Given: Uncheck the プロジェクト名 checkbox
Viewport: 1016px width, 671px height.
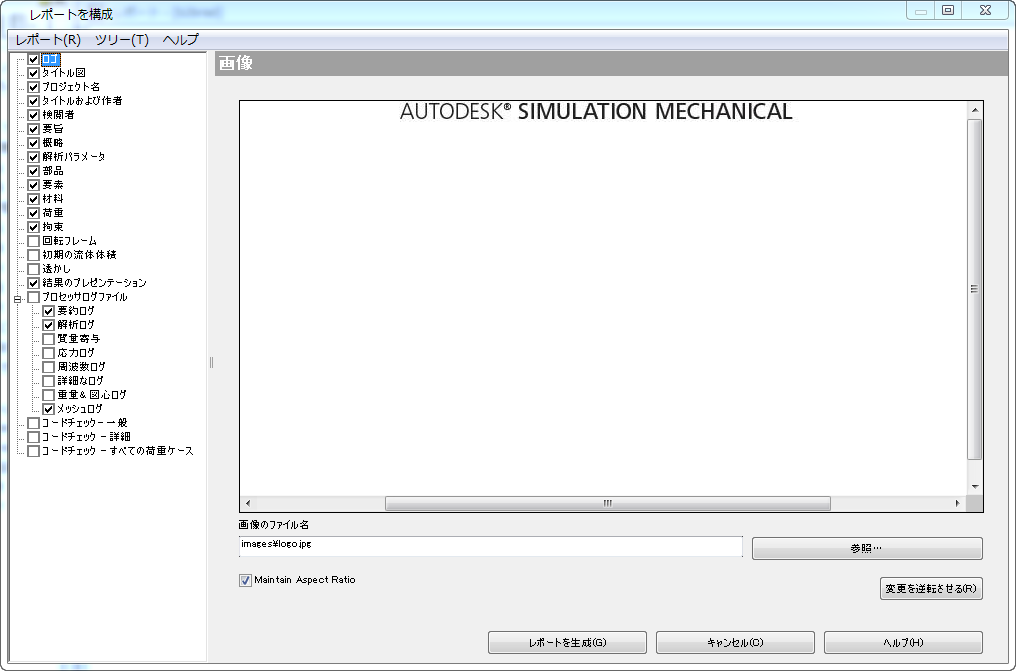Looking at the screenshot, I should coord(34,87).
